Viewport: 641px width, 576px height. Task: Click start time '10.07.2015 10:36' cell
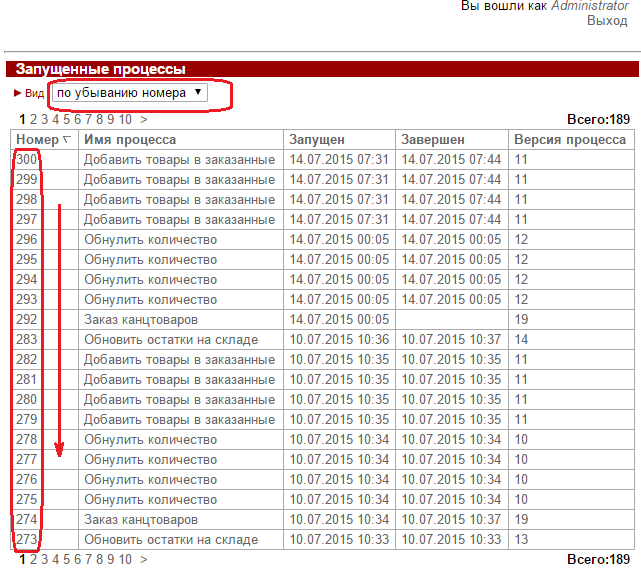[x=339, y=340]
